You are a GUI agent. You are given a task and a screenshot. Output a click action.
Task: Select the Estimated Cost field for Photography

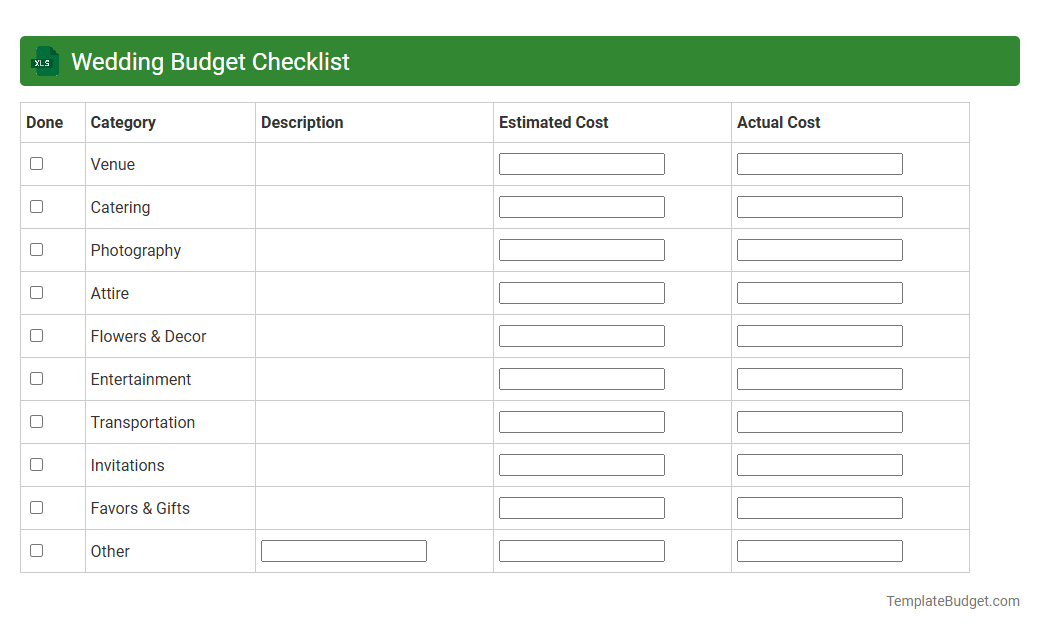click(581, 249)
